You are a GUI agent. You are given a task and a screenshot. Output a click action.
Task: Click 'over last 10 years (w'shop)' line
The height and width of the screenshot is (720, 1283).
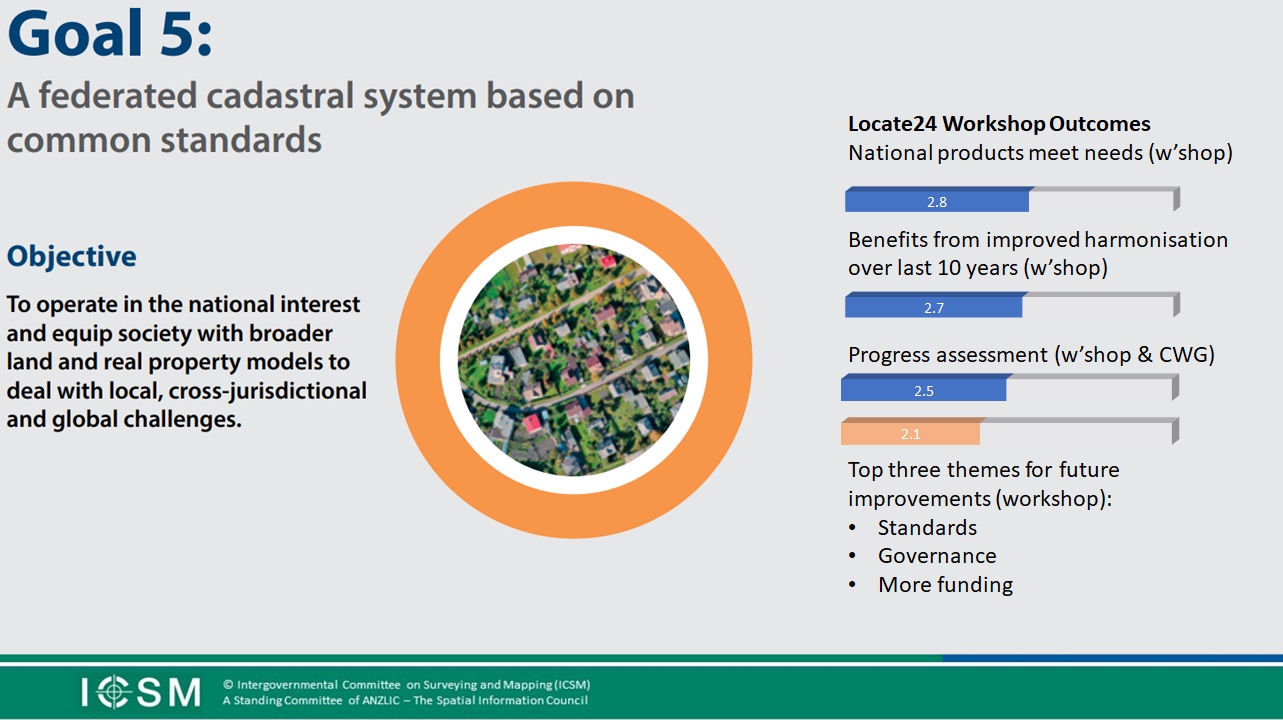977,269
